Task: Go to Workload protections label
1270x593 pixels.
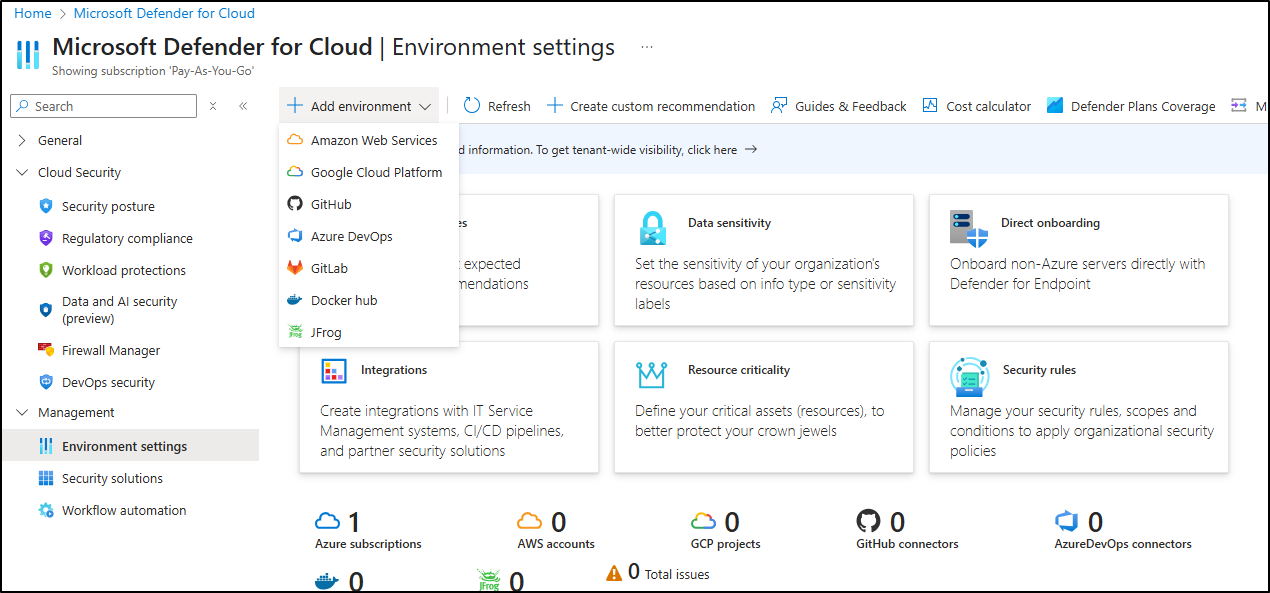Action: pos(124,270)
